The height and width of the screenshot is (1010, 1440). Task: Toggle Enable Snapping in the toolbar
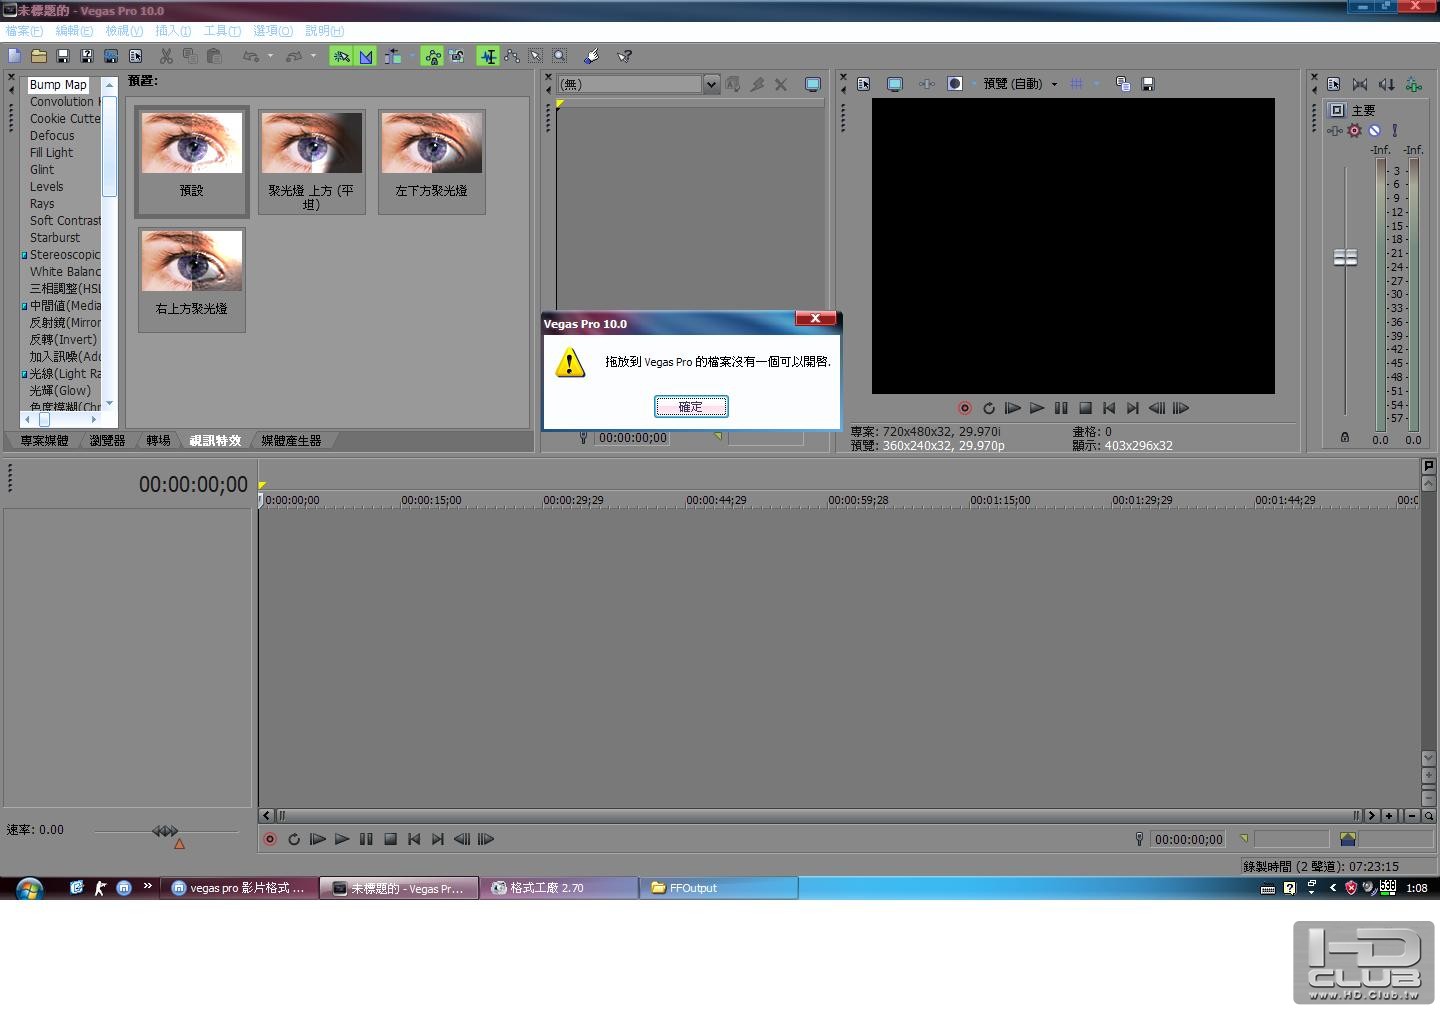(x=341, y=56)
